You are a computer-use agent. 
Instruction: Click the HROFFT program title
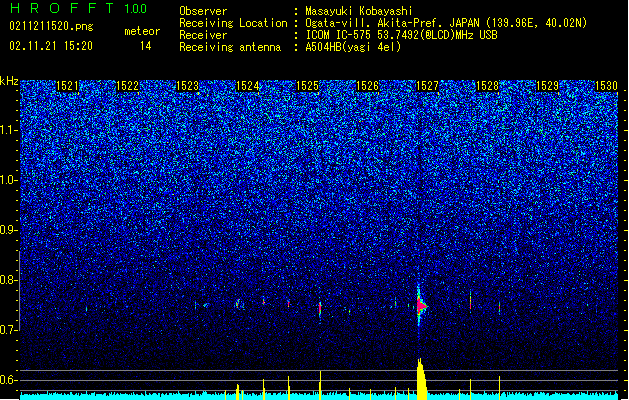tap(62, 8)
